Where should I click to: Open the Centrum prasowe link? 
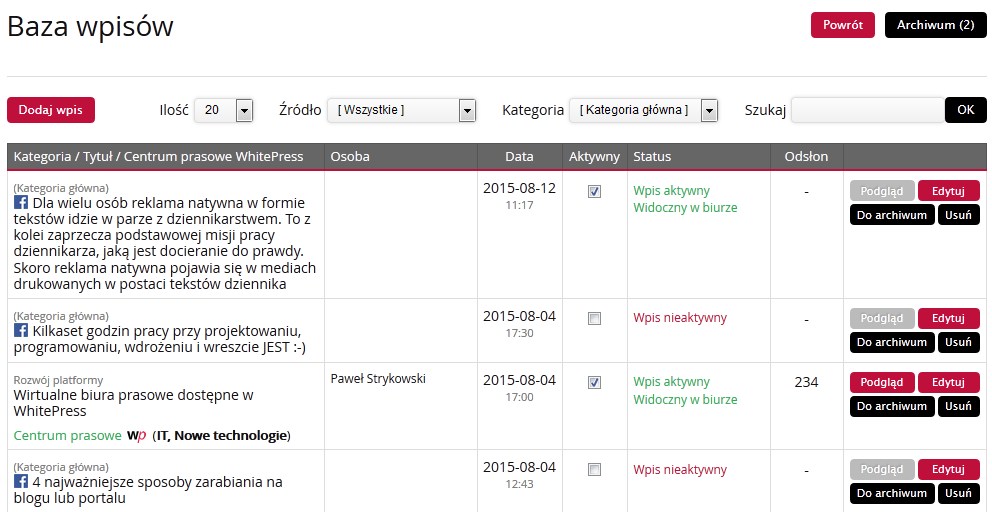tap(67, 436)
